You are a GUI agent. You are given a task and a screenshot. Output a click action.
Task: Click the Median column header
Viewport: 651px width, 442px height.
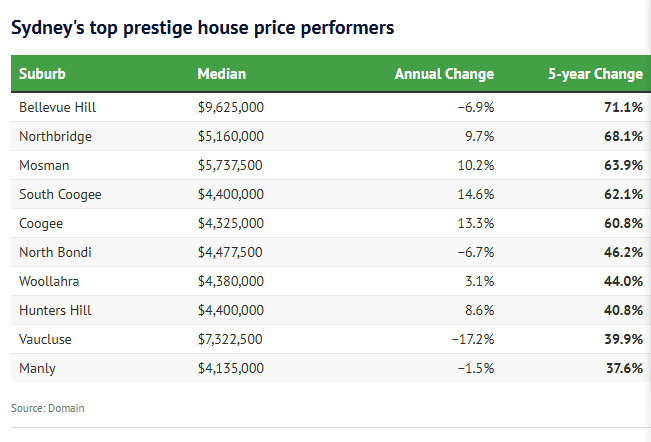[221, 74]
